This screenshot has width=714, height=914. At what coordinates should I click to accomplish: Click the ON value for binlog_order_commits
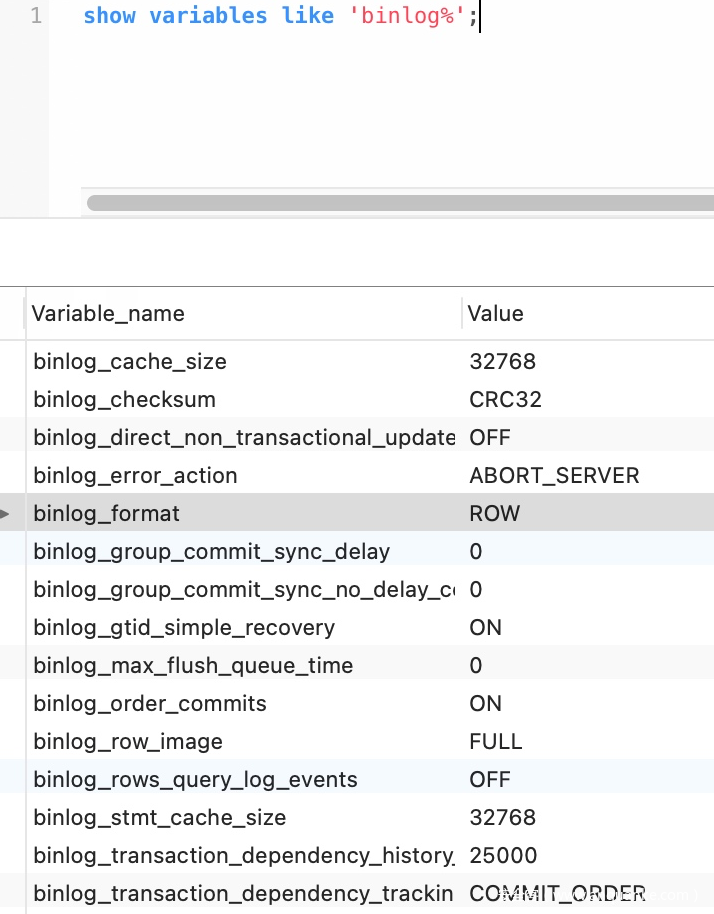[486, 703]
